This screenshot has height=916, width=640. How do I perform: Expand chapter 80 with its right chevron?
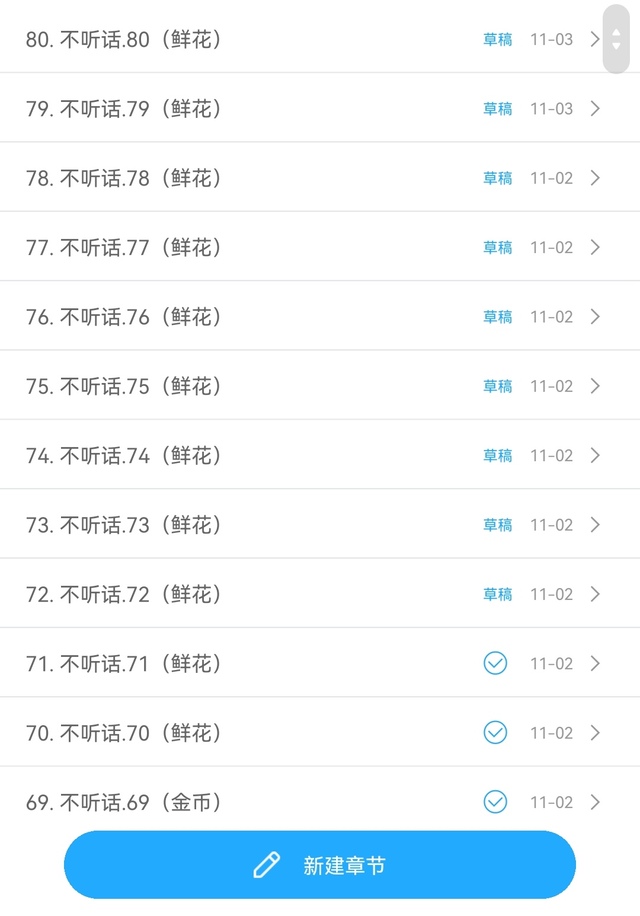pos(595,40)
